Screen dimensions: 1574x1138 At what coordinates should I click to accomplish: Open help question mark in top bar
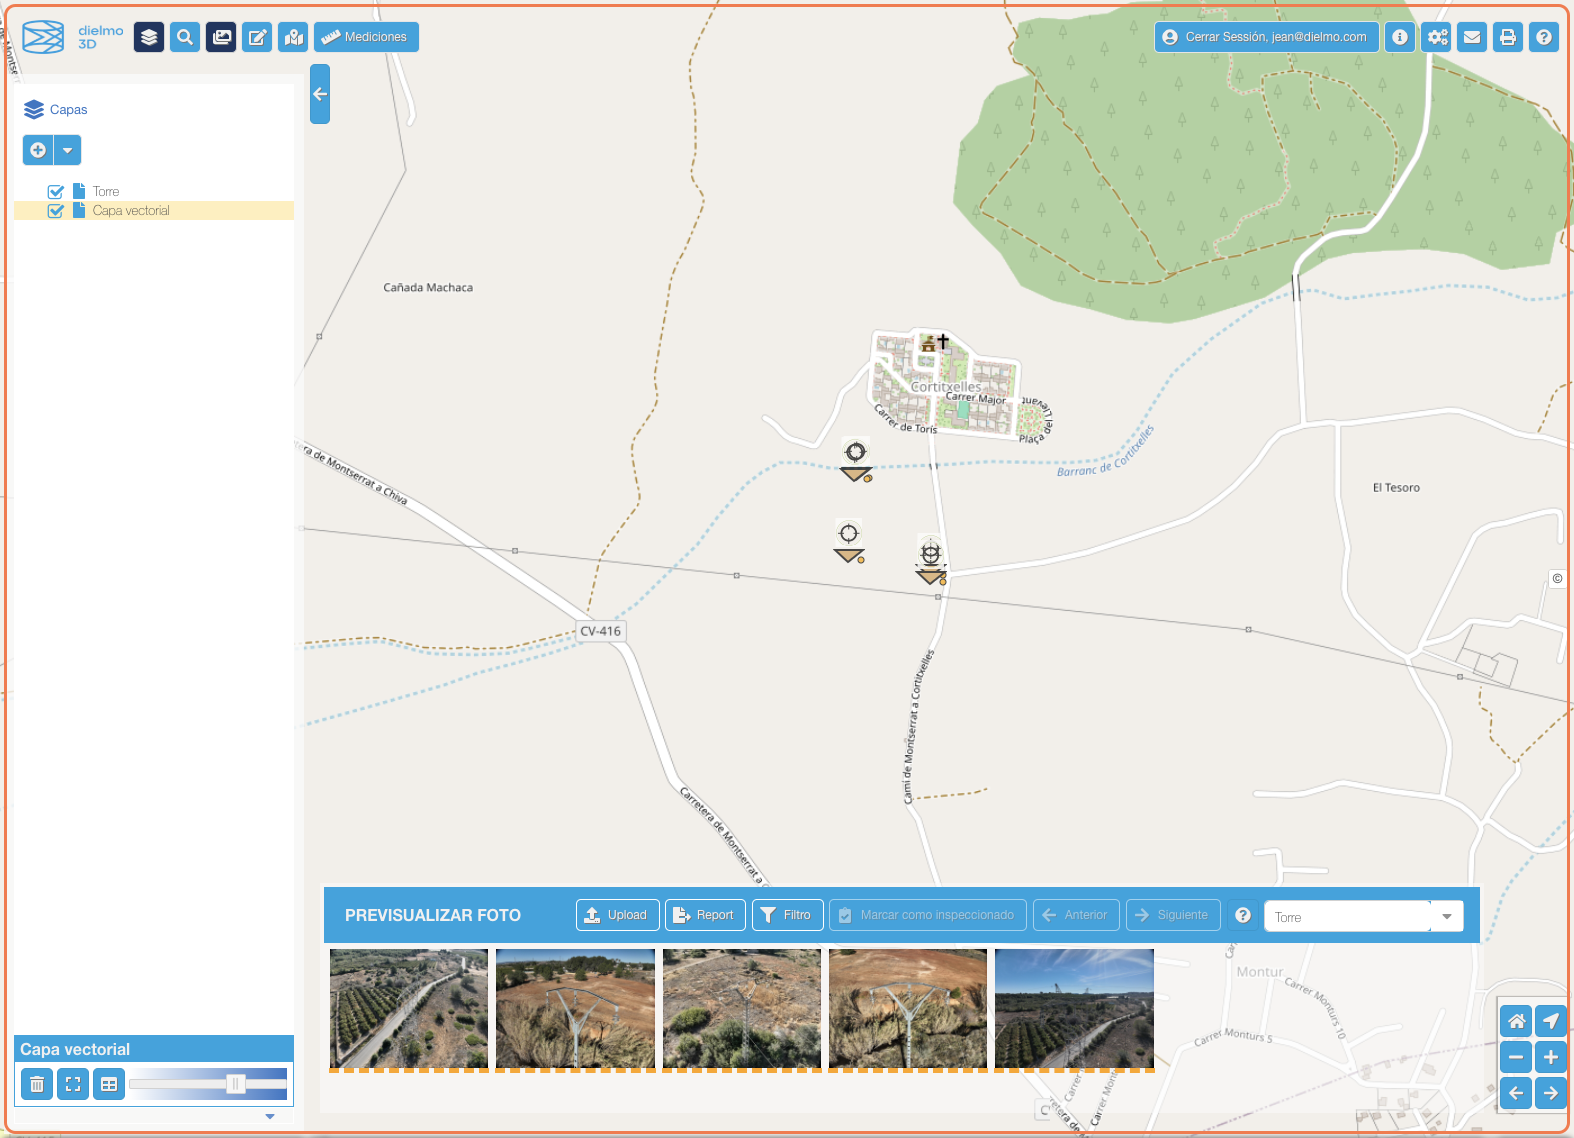(1544, 37)
